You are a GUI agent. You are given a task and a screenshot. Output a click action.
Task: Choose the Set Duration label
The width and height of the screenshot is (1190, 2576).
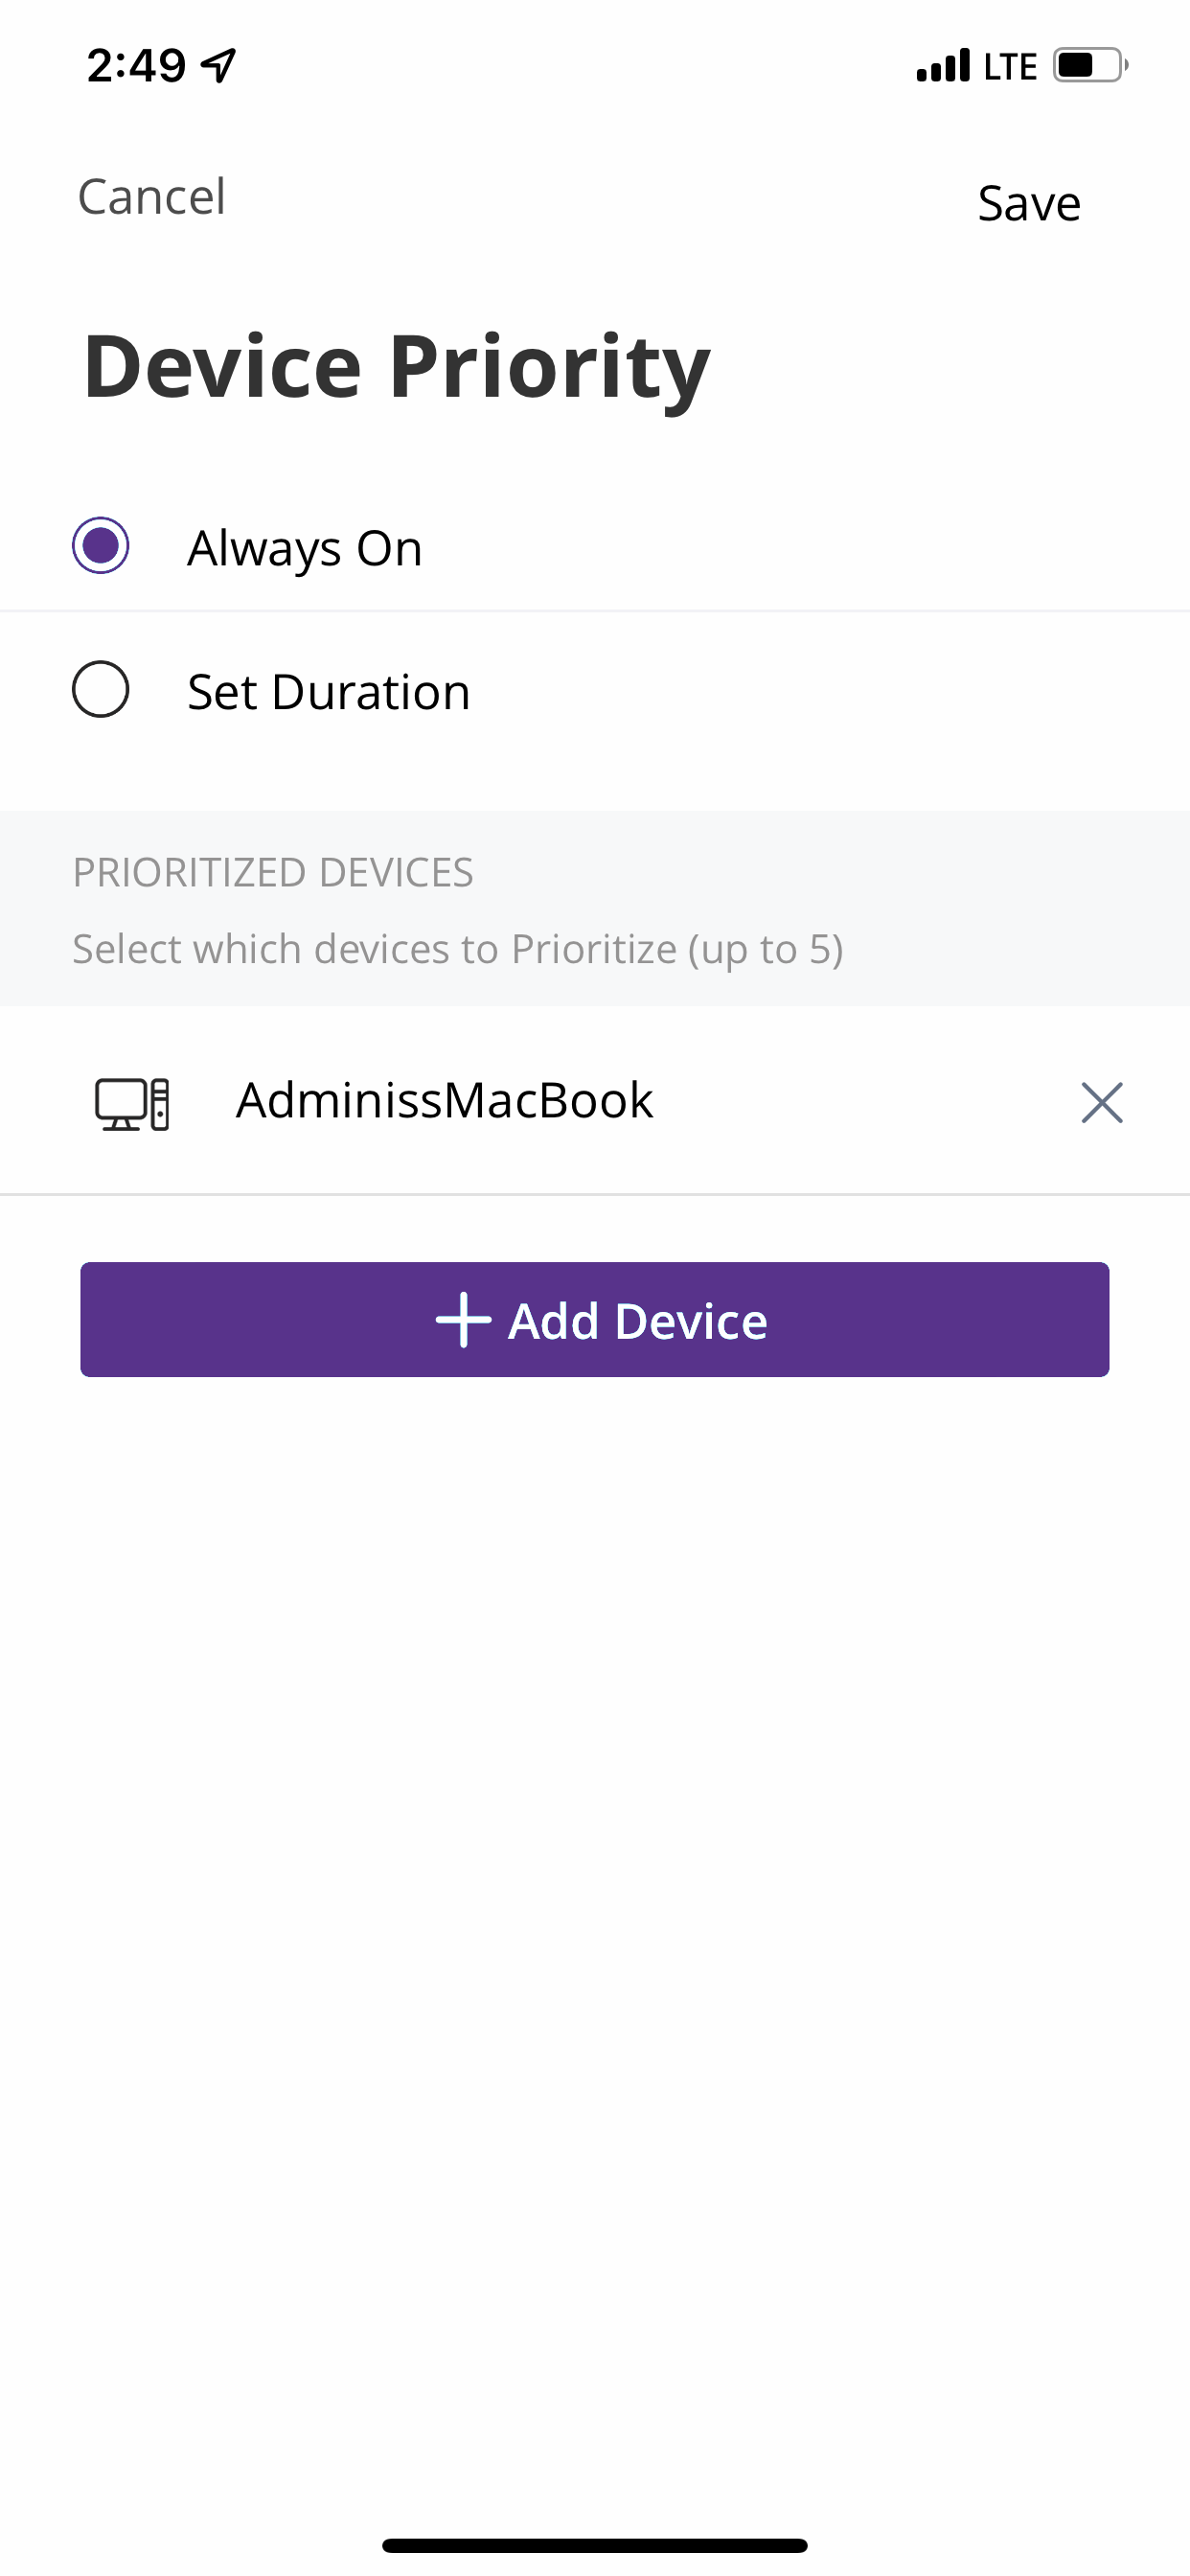(329, 692)
